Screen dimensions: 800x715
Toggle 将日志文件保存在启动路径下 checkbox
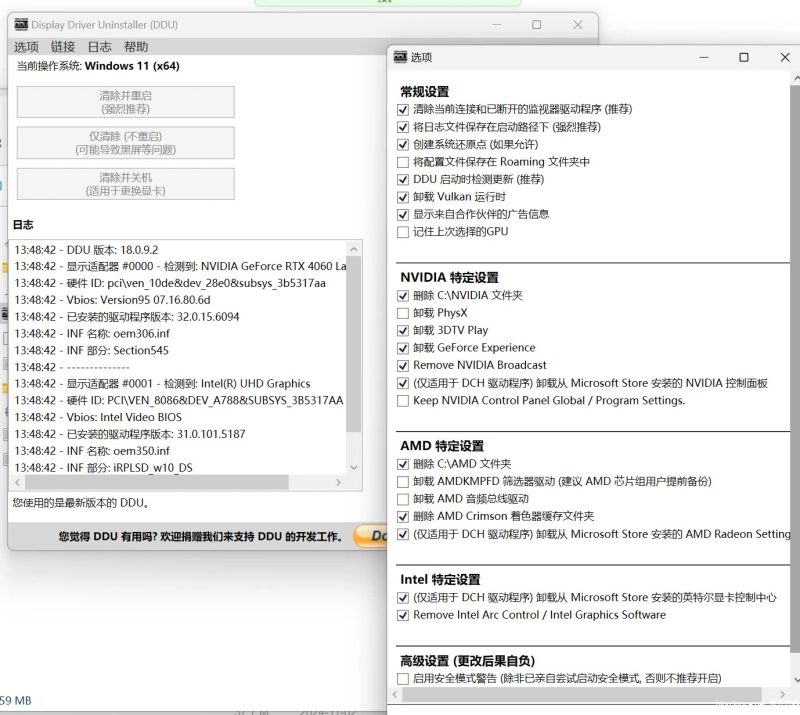coord(403,127)
